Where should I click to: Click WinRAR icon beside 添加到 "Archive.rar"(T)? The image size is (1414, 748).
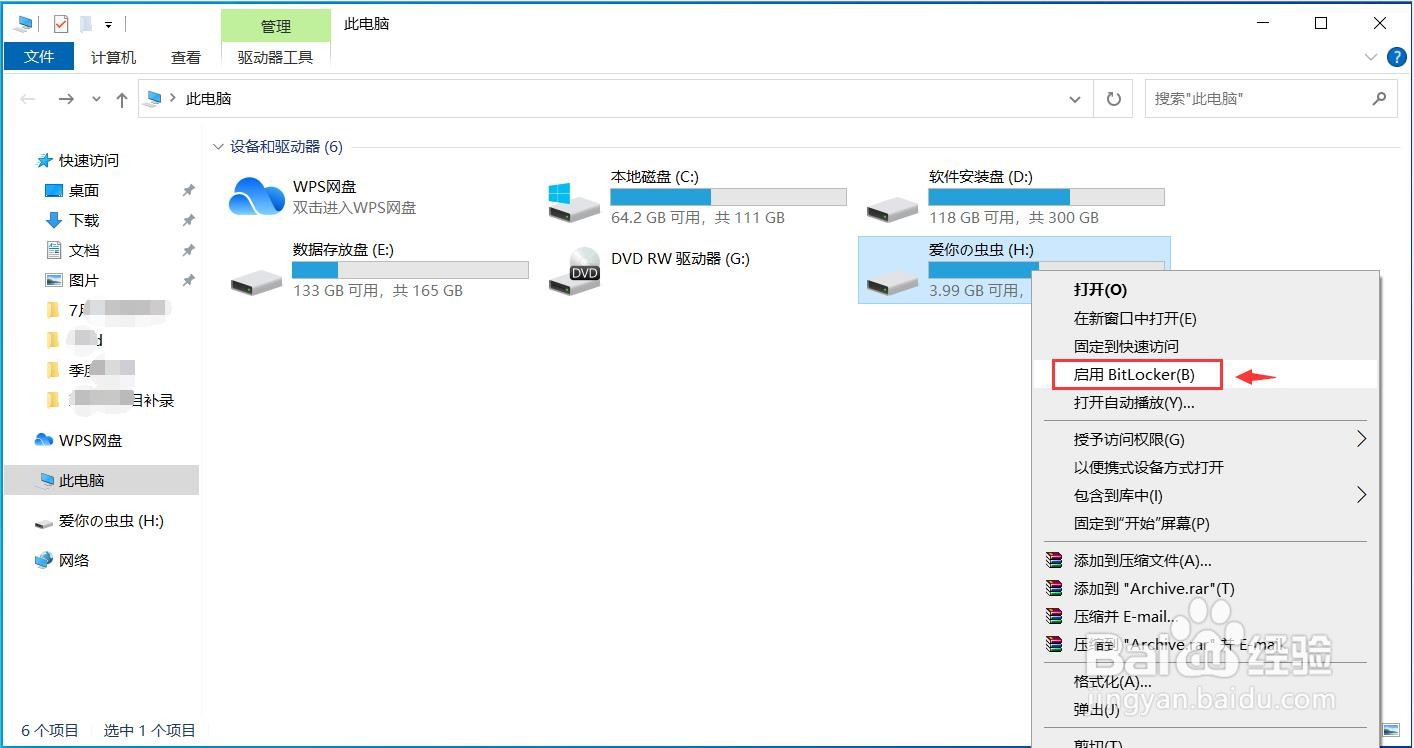(1053, 588)
